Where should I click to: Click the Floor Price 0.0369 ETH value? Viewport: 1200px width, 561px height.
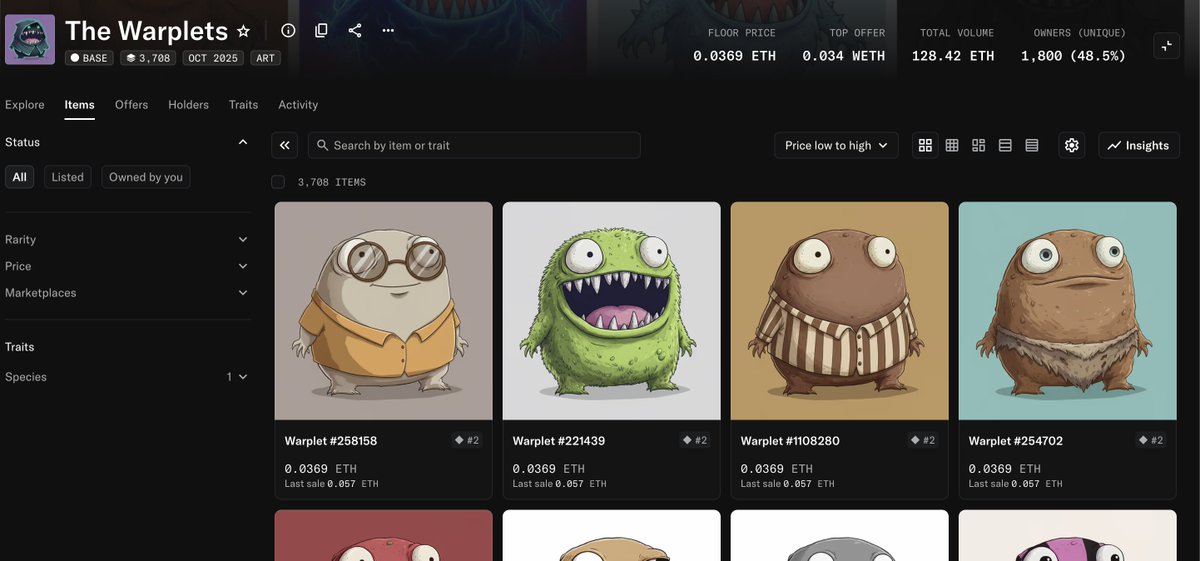coord(734,56)
